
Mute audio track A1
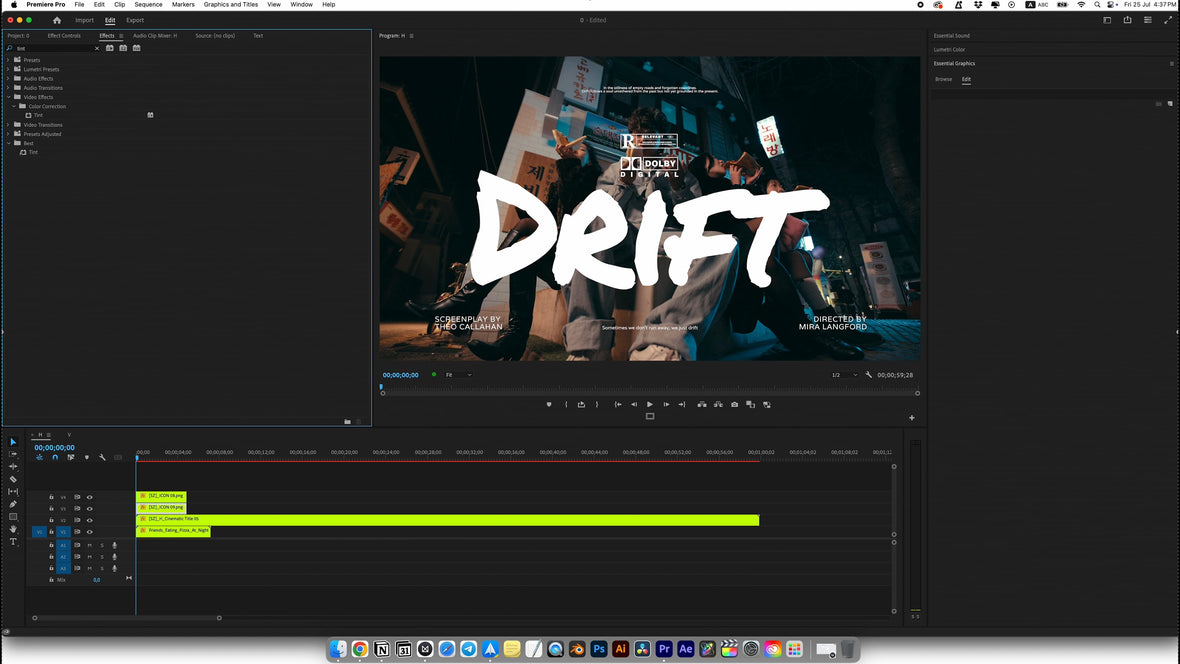point(89,545)
